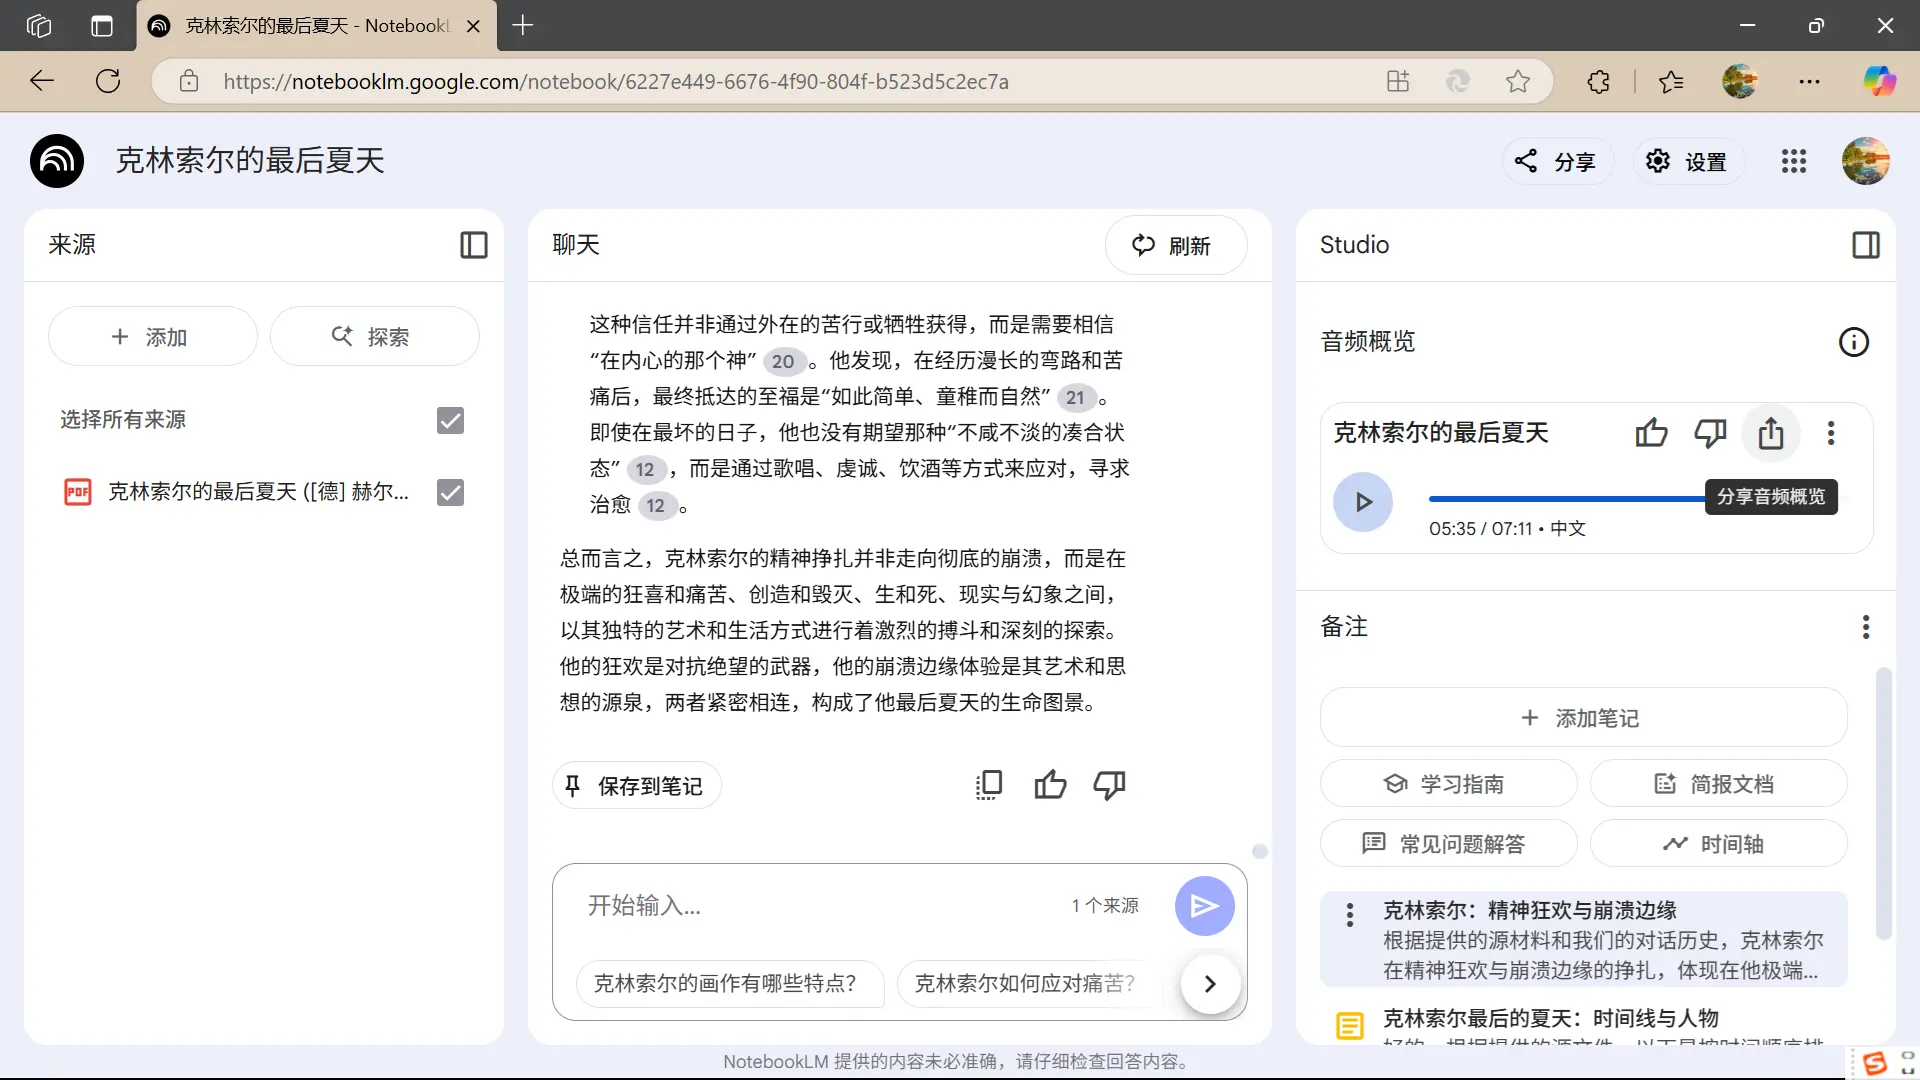Image resolution: width=1920 pixels, height=1080 pixels.
Task: Collapse the 来源 sources panel
Action: [474, 245]
